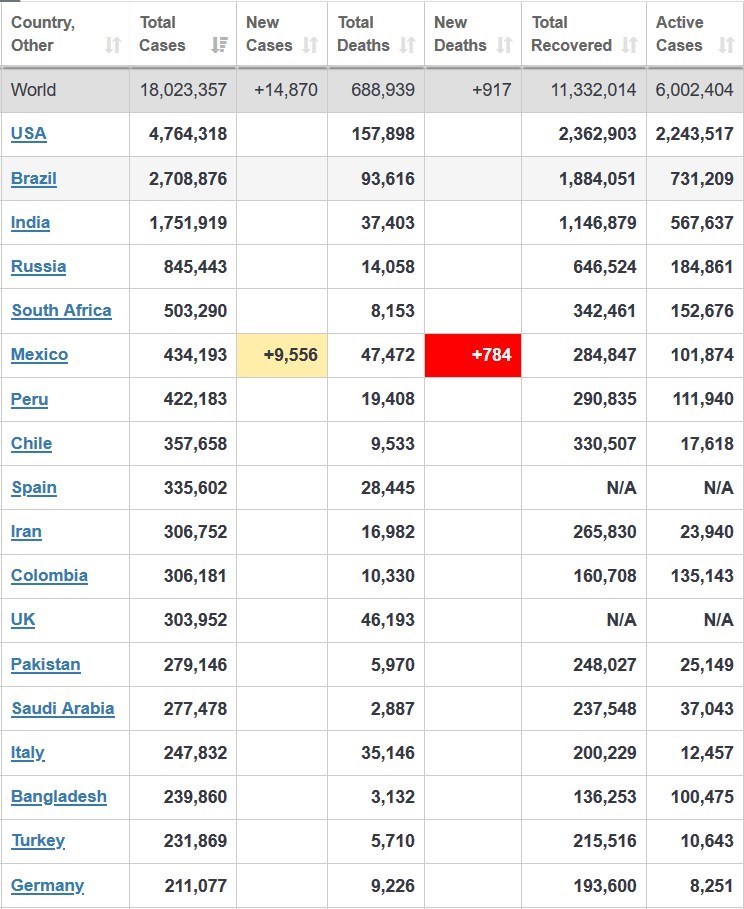Select the Mexico country link

(40, 355)
